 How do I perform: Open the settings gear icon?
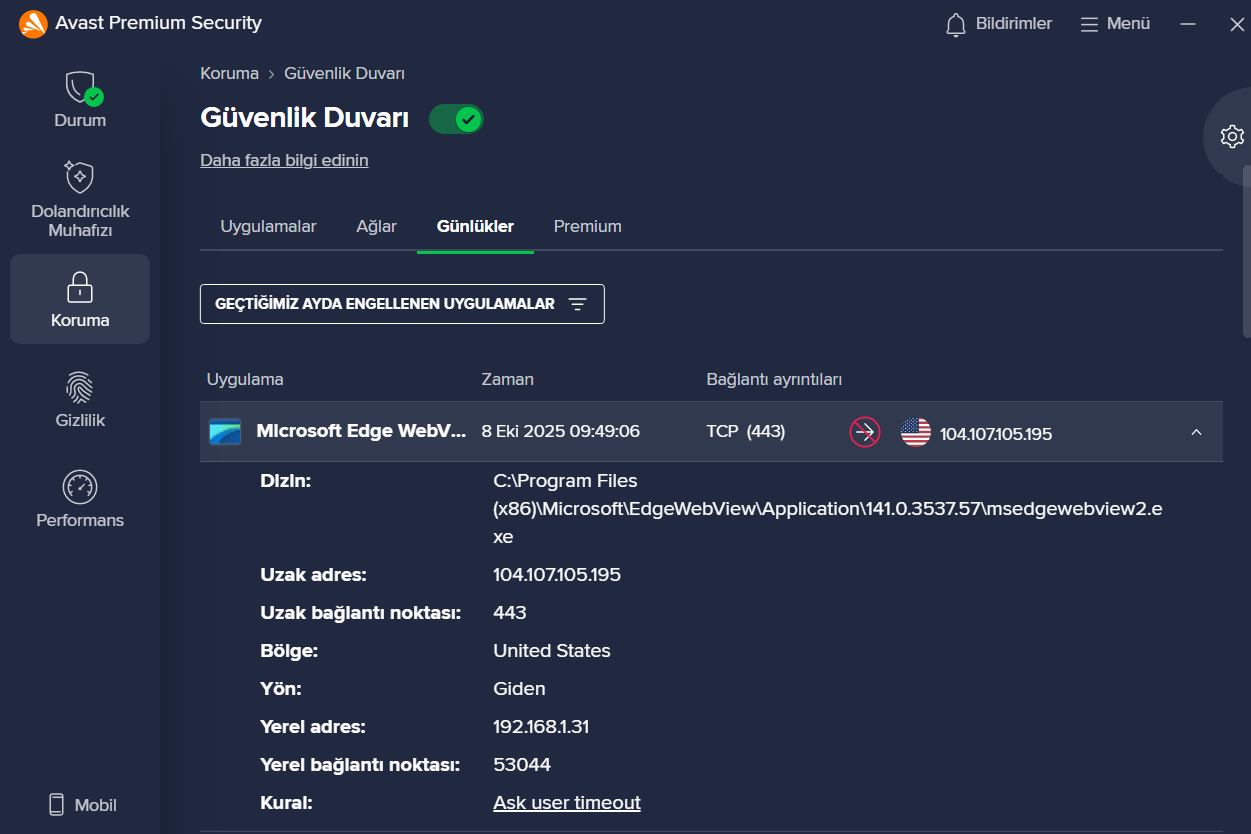tap(1232, 137)
